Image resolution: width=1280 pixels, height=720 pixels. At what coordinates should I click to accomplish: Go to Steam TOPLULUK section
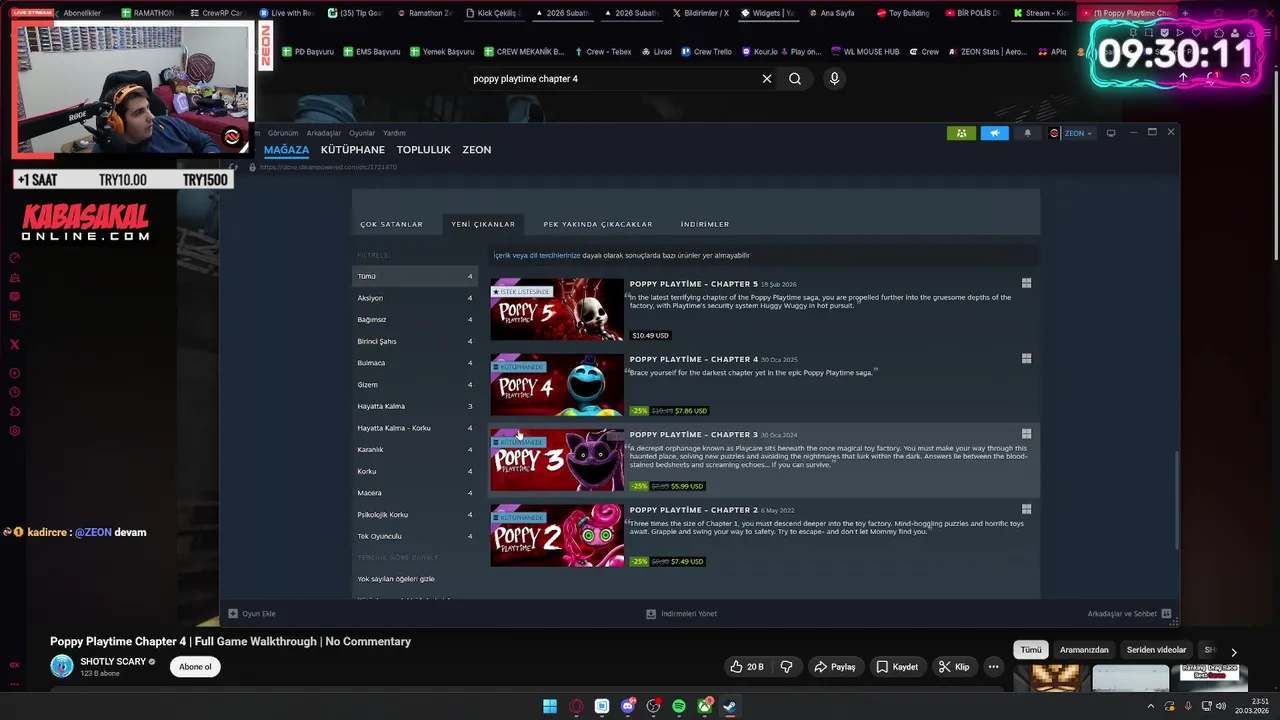coord(424,150)
